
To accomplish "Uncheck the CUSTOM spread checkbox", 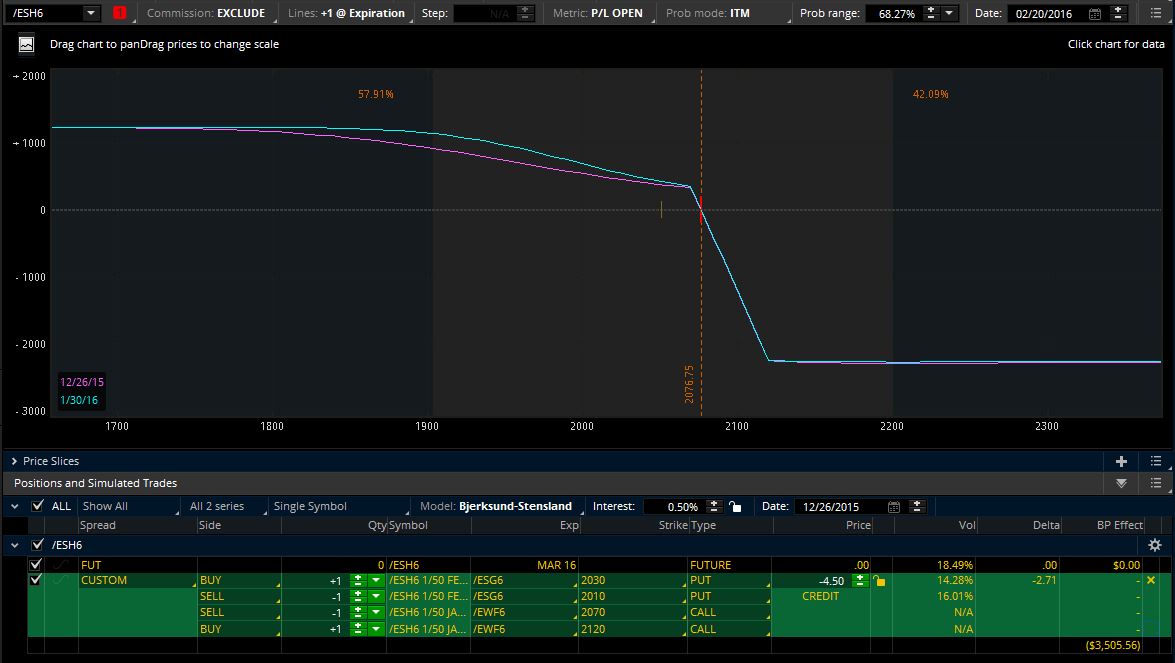I will [36, 580].
